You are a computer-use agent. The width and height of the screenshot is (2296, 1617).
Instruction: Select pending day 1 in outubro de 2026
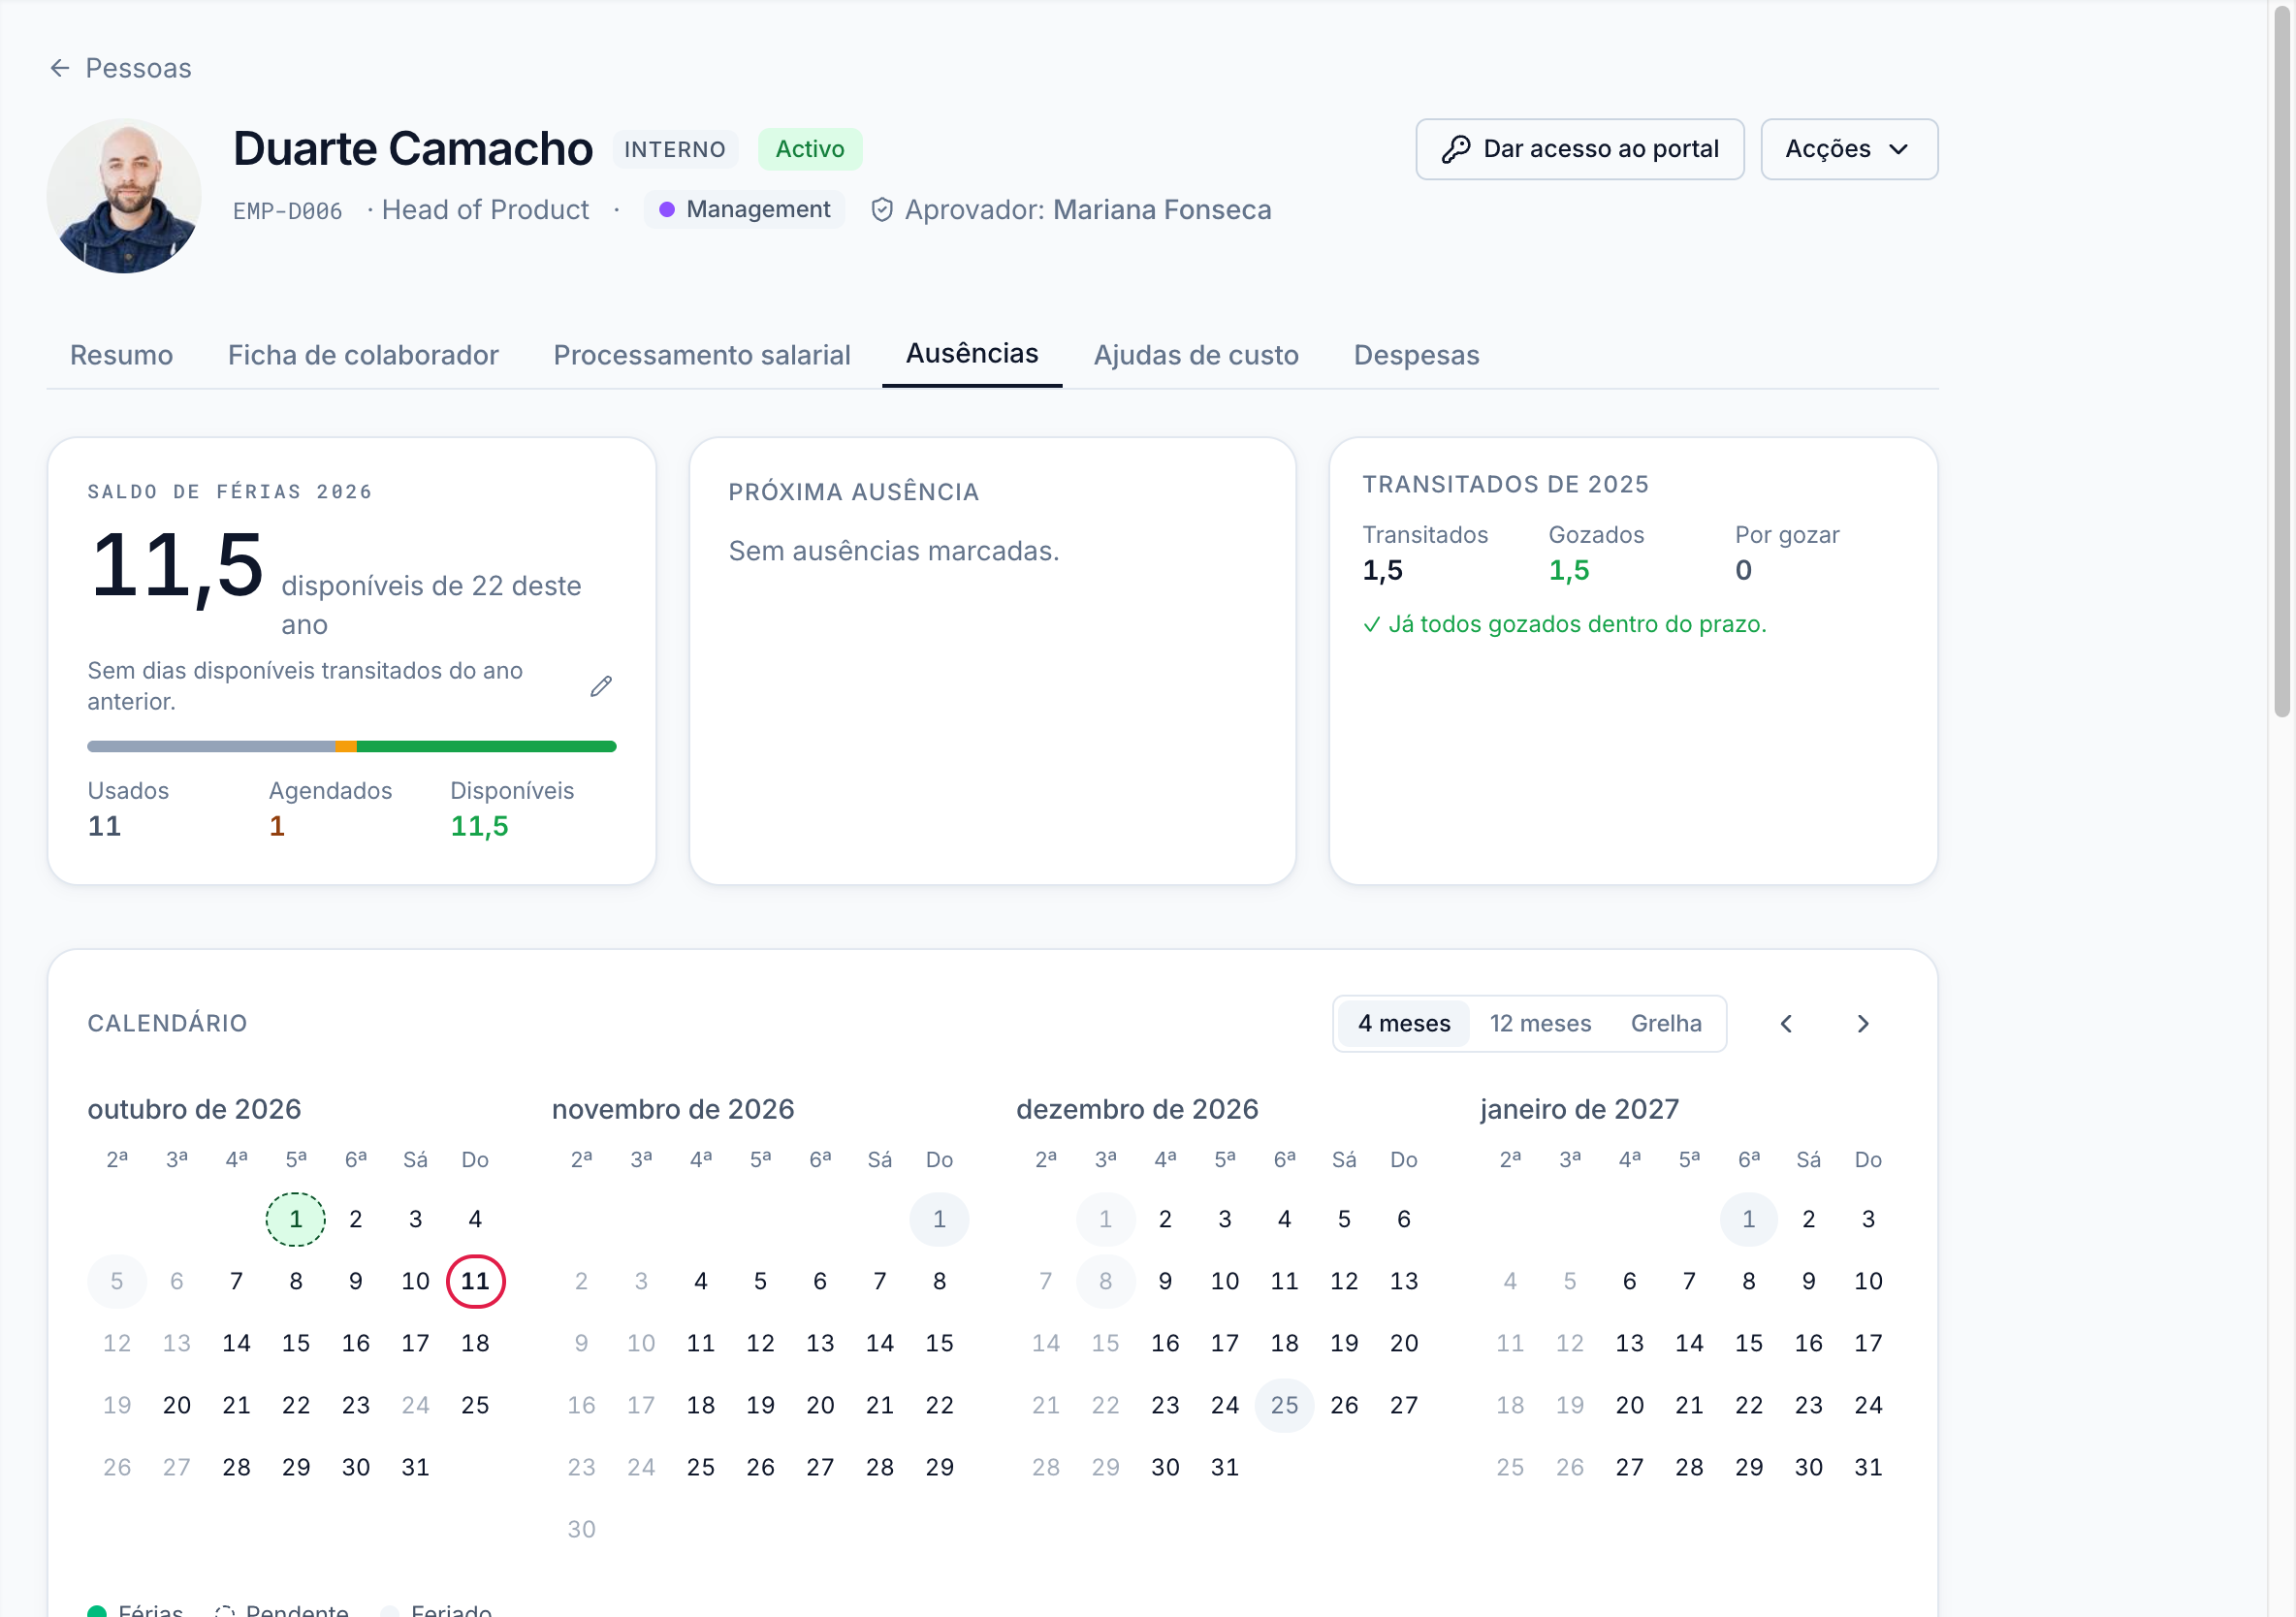[x=296, y=1219]
